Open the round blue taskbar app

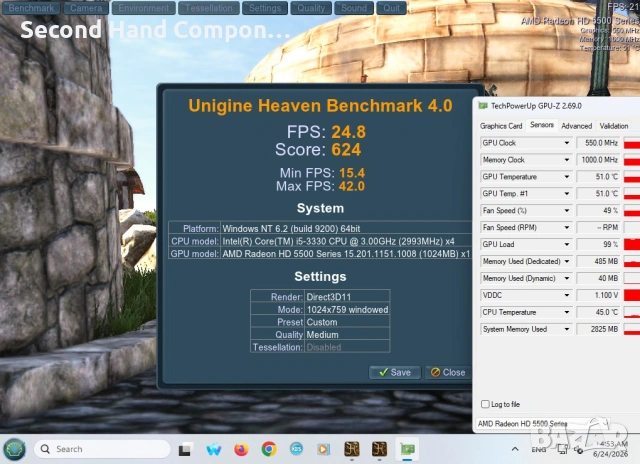(296, 449)
